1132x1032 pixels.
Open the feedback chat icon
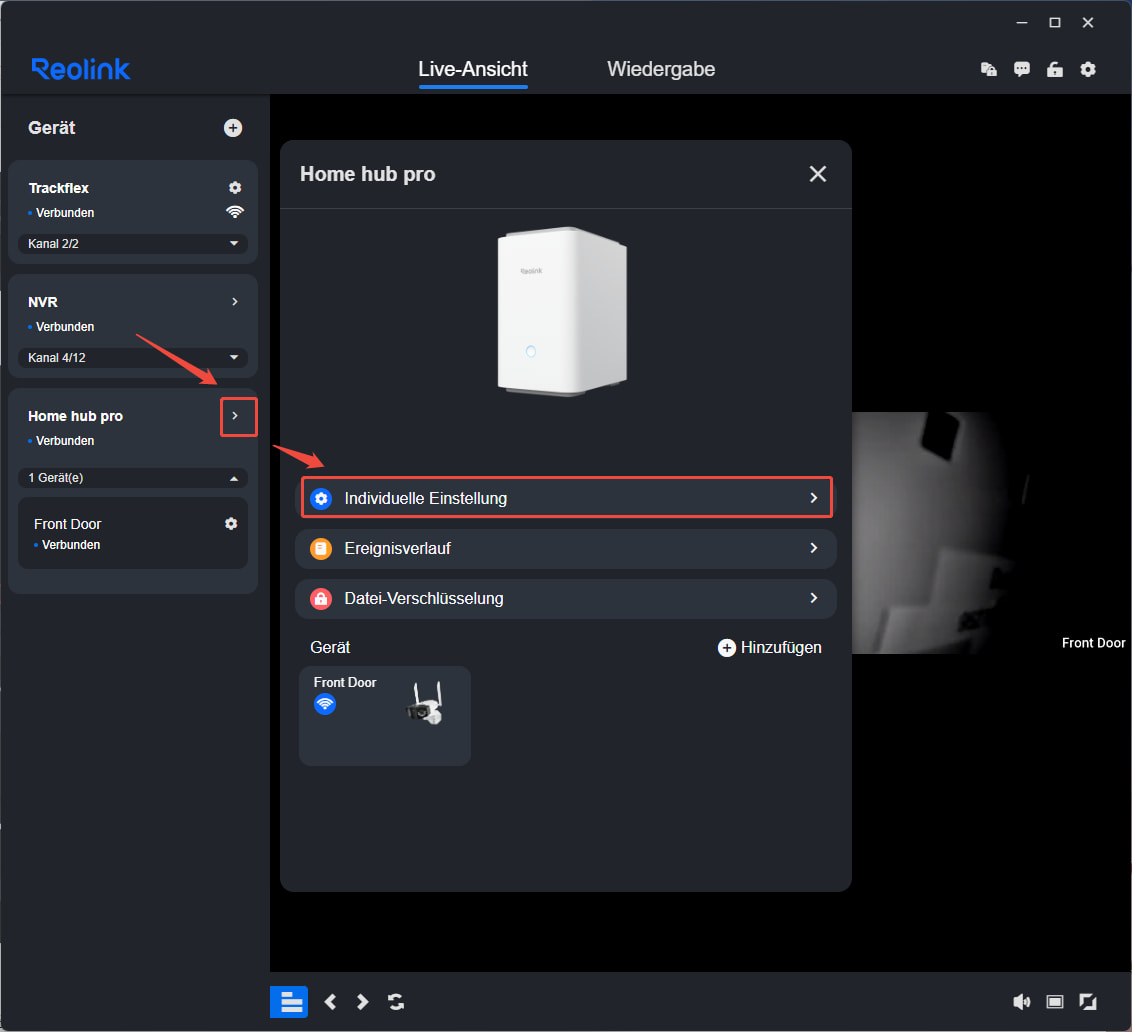1022,69
